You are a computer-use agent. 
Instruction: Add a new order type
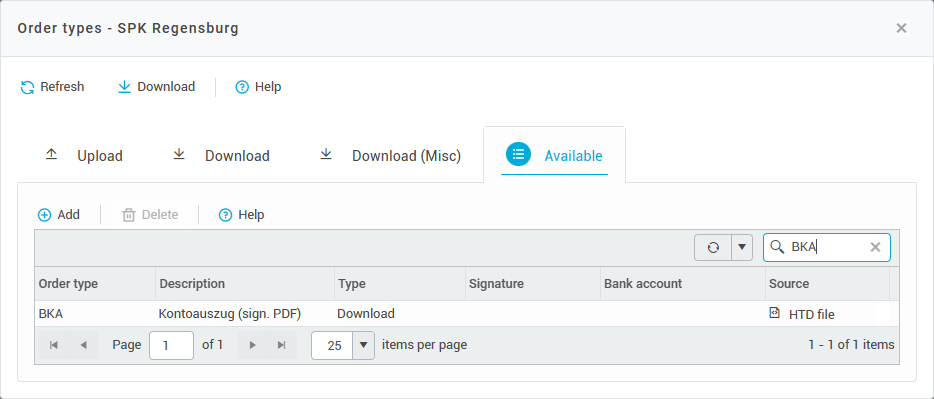(58, 214)
